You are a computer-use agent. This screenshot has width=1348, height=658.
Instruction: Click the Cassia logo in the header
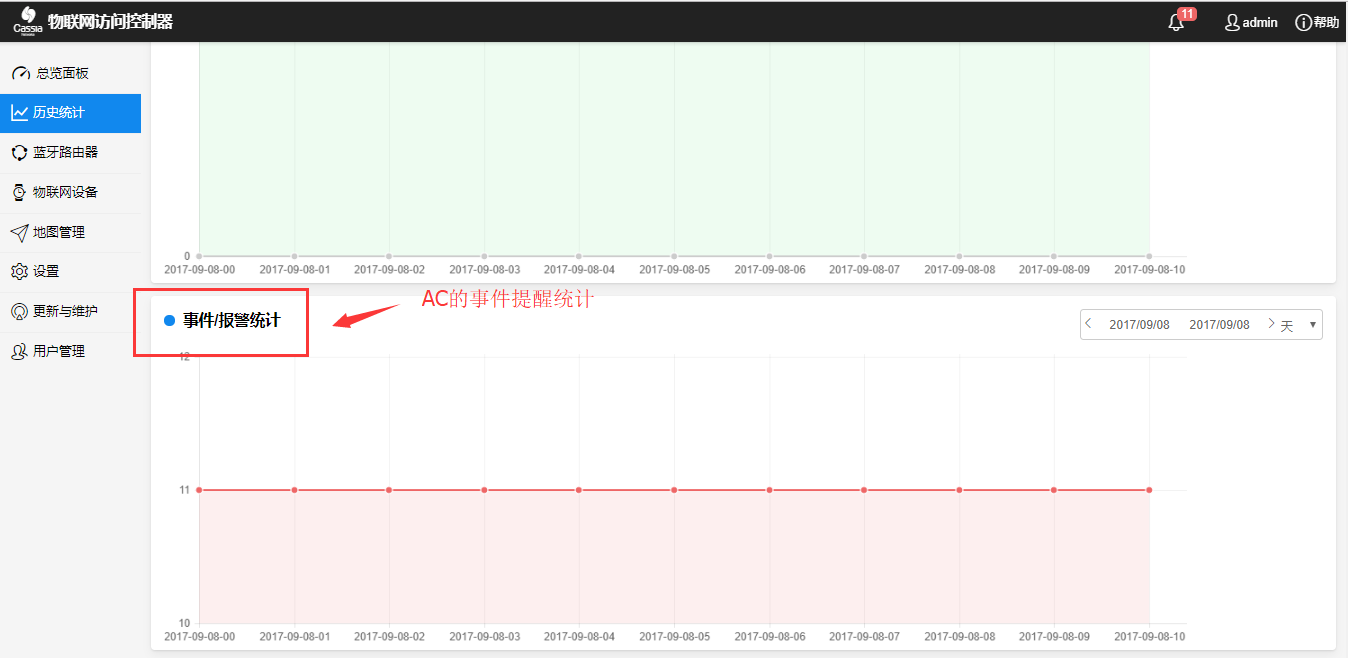27,21
